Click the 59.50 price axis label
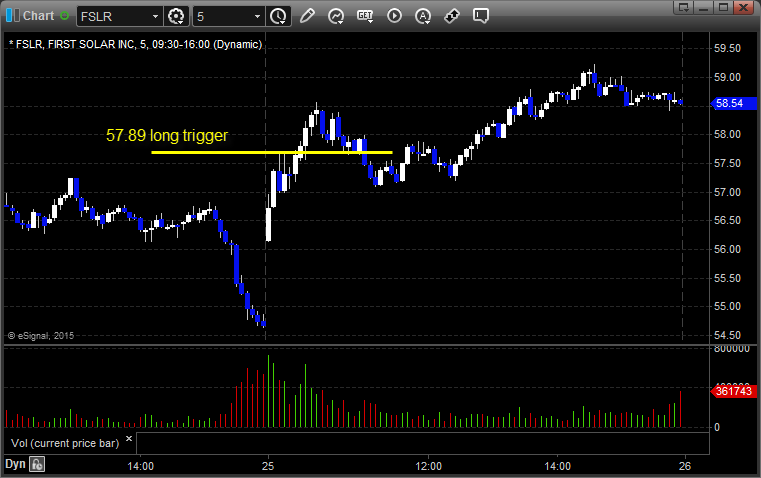 [x=728, y=49]
